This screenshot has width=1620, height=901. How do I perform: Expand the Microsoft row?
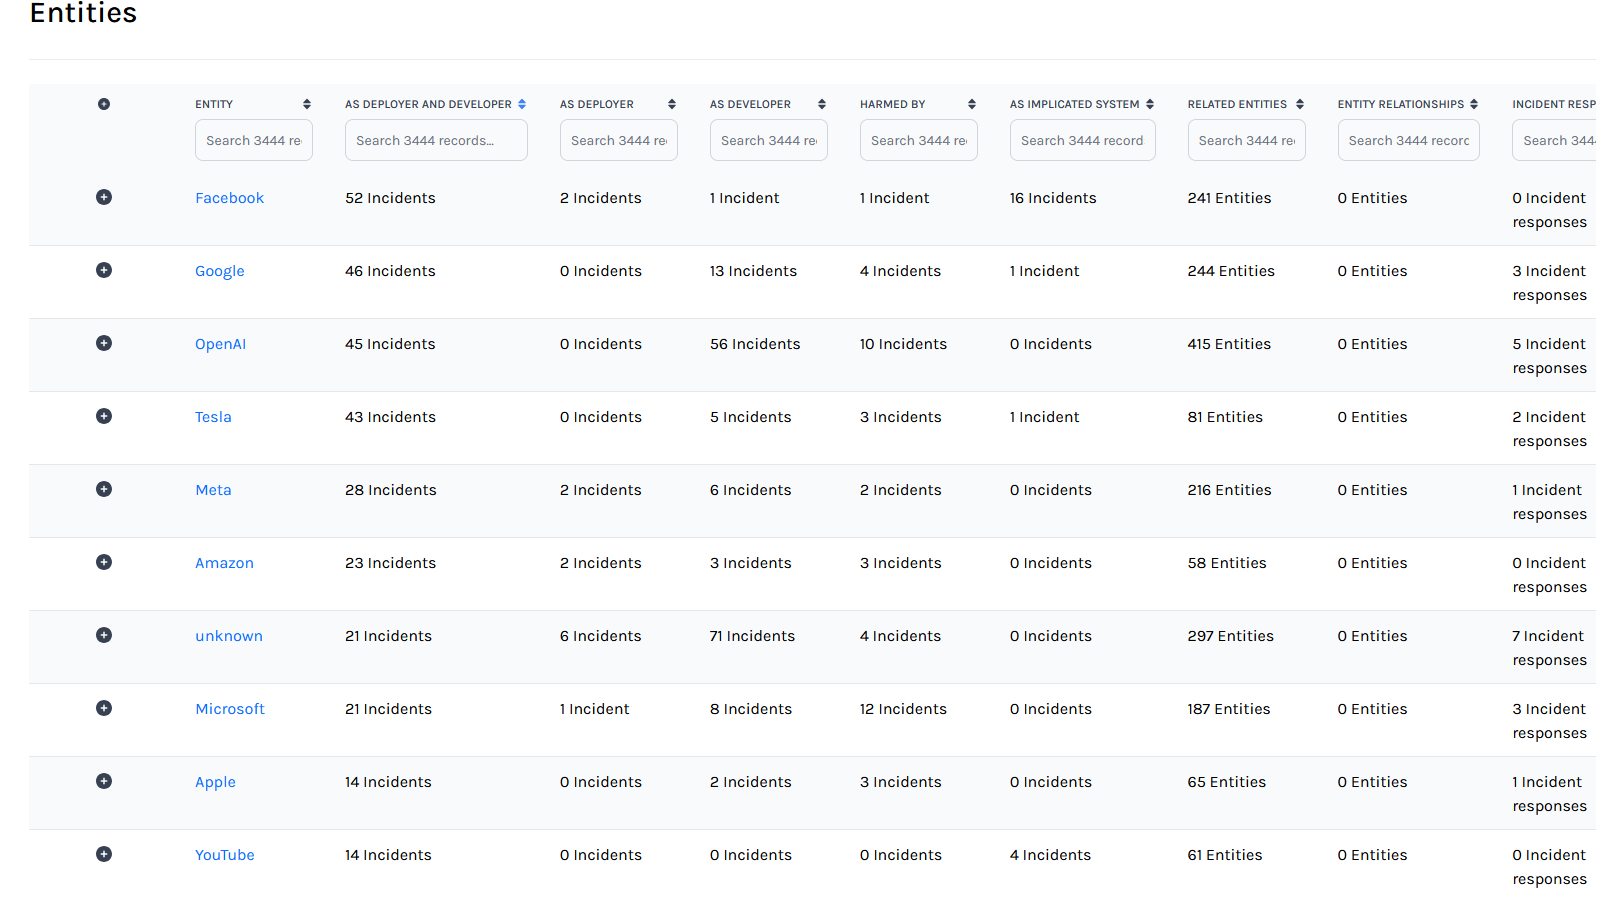pos(104,708)
